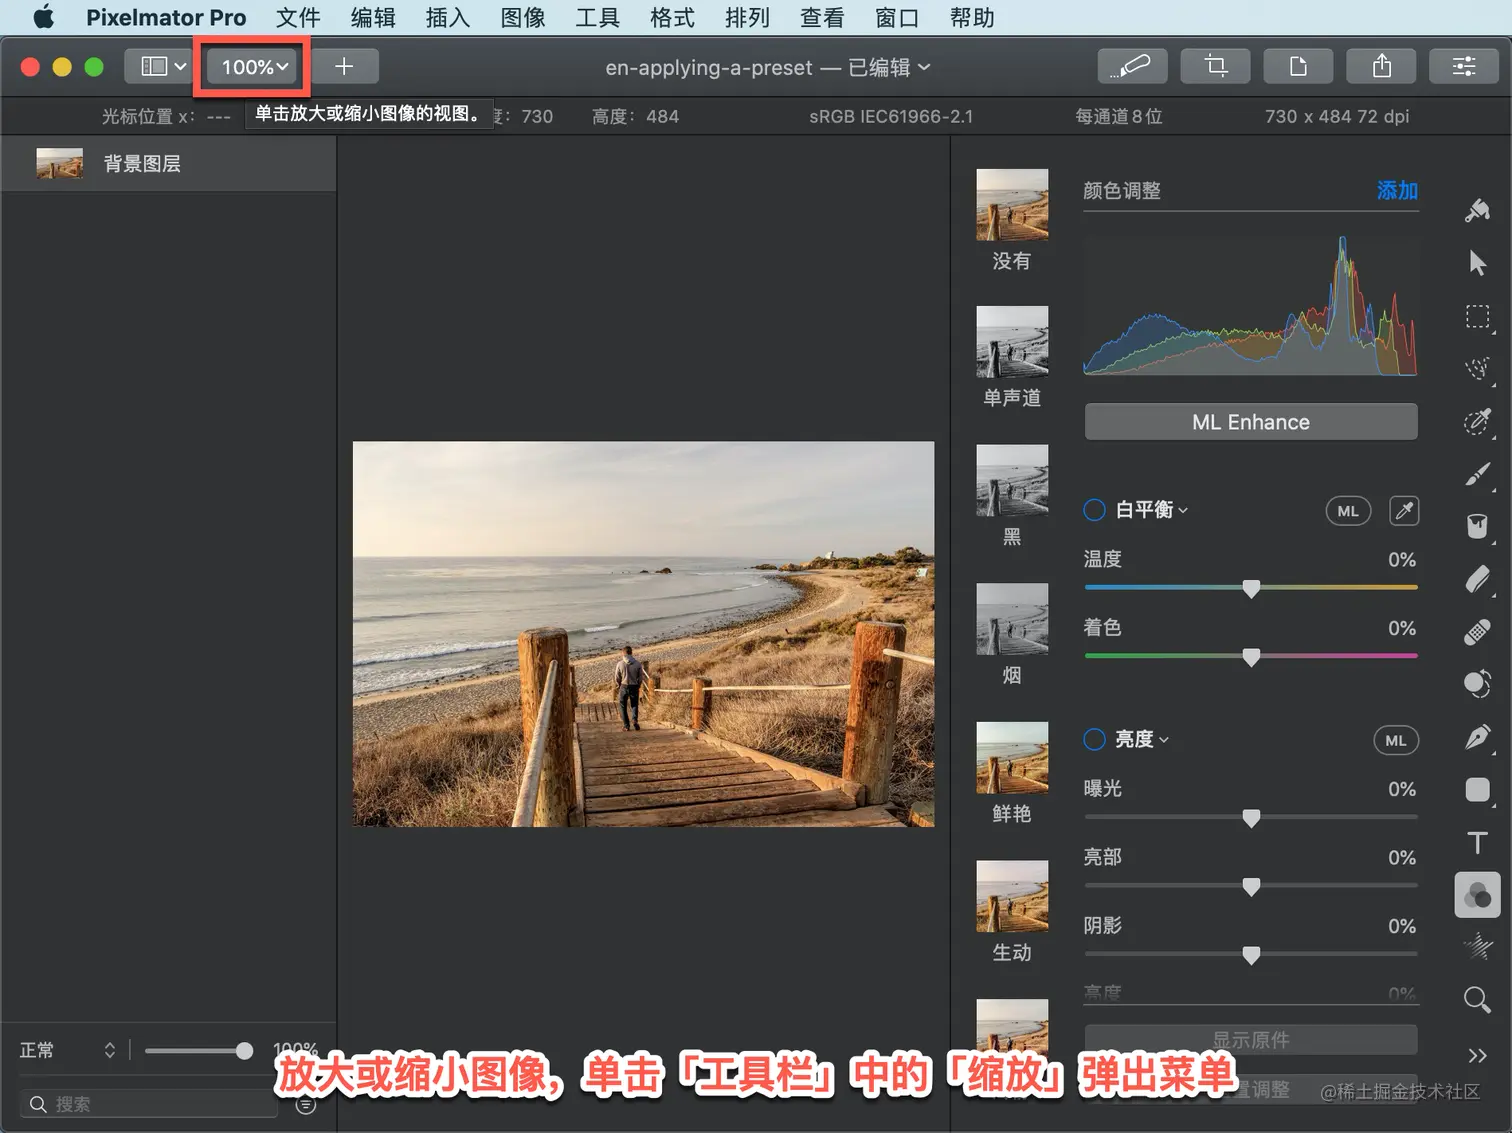Screen dimensions: 1512x1133
Task: Open the Apple menu
Action: click(43, 17)
